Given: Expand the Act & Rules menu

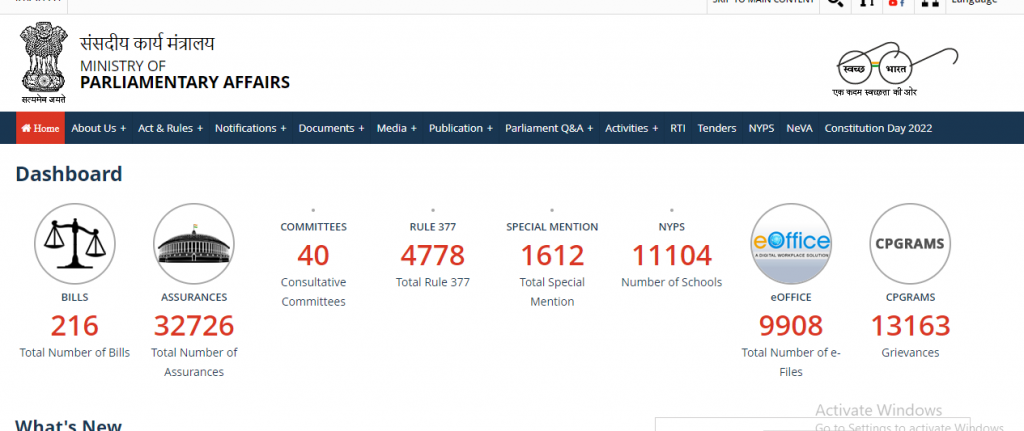Looking at the screenshot, I should tap(170, 128).
